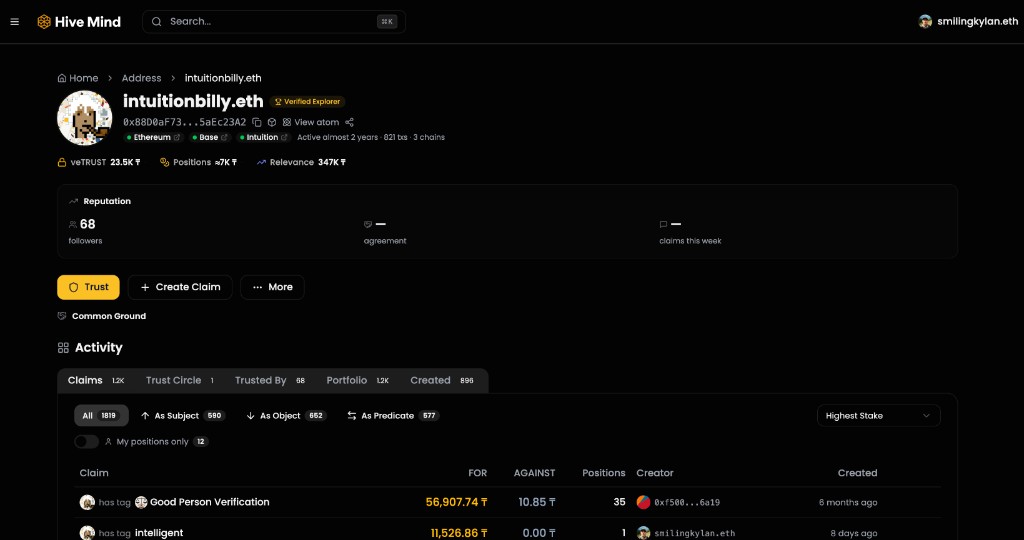Open the Base chain external link

[x=224, y=137]
